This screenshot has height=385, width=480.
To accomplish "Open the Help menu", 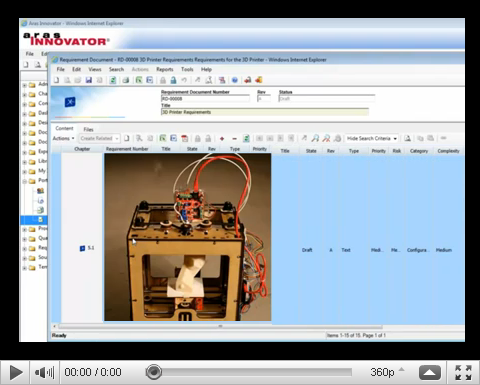I will pyautogui.click(x=206, y=69).
